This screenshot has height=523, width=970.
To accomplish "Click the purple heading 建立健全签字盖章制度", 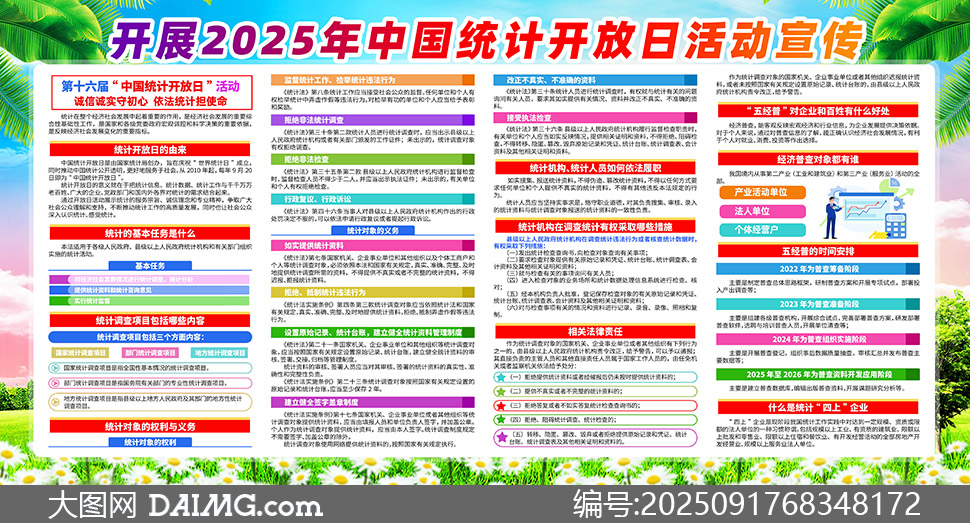I will tap(373, 402).
